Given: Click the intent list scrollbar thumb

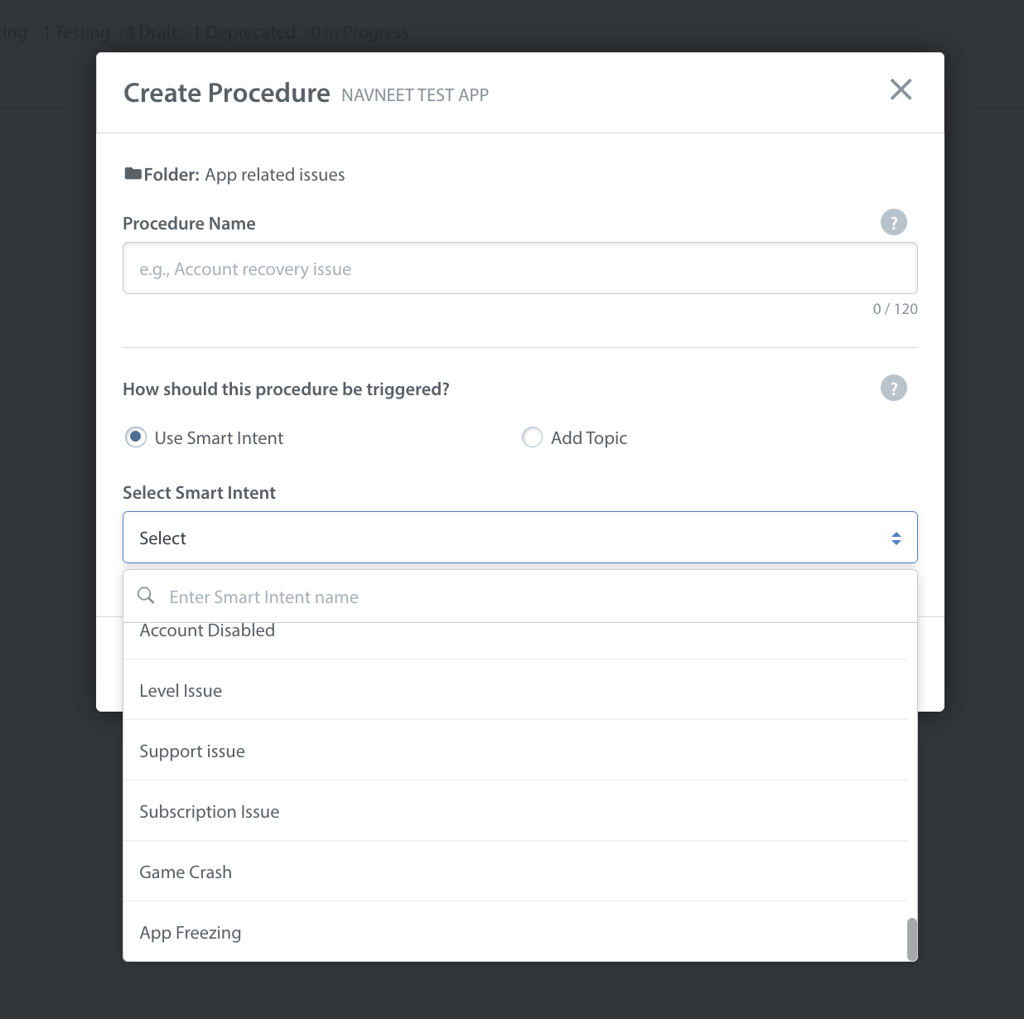Looking at the screenshot, I should [911, 939].
